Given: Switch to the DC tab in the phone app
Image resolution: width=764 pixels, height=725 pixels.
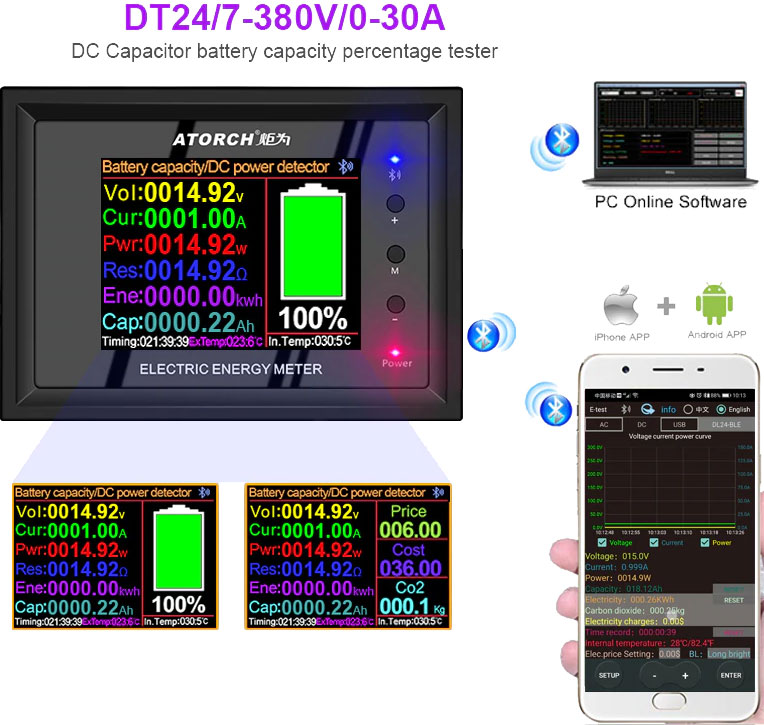Looking at the screenshot, I should coord(642,424).
